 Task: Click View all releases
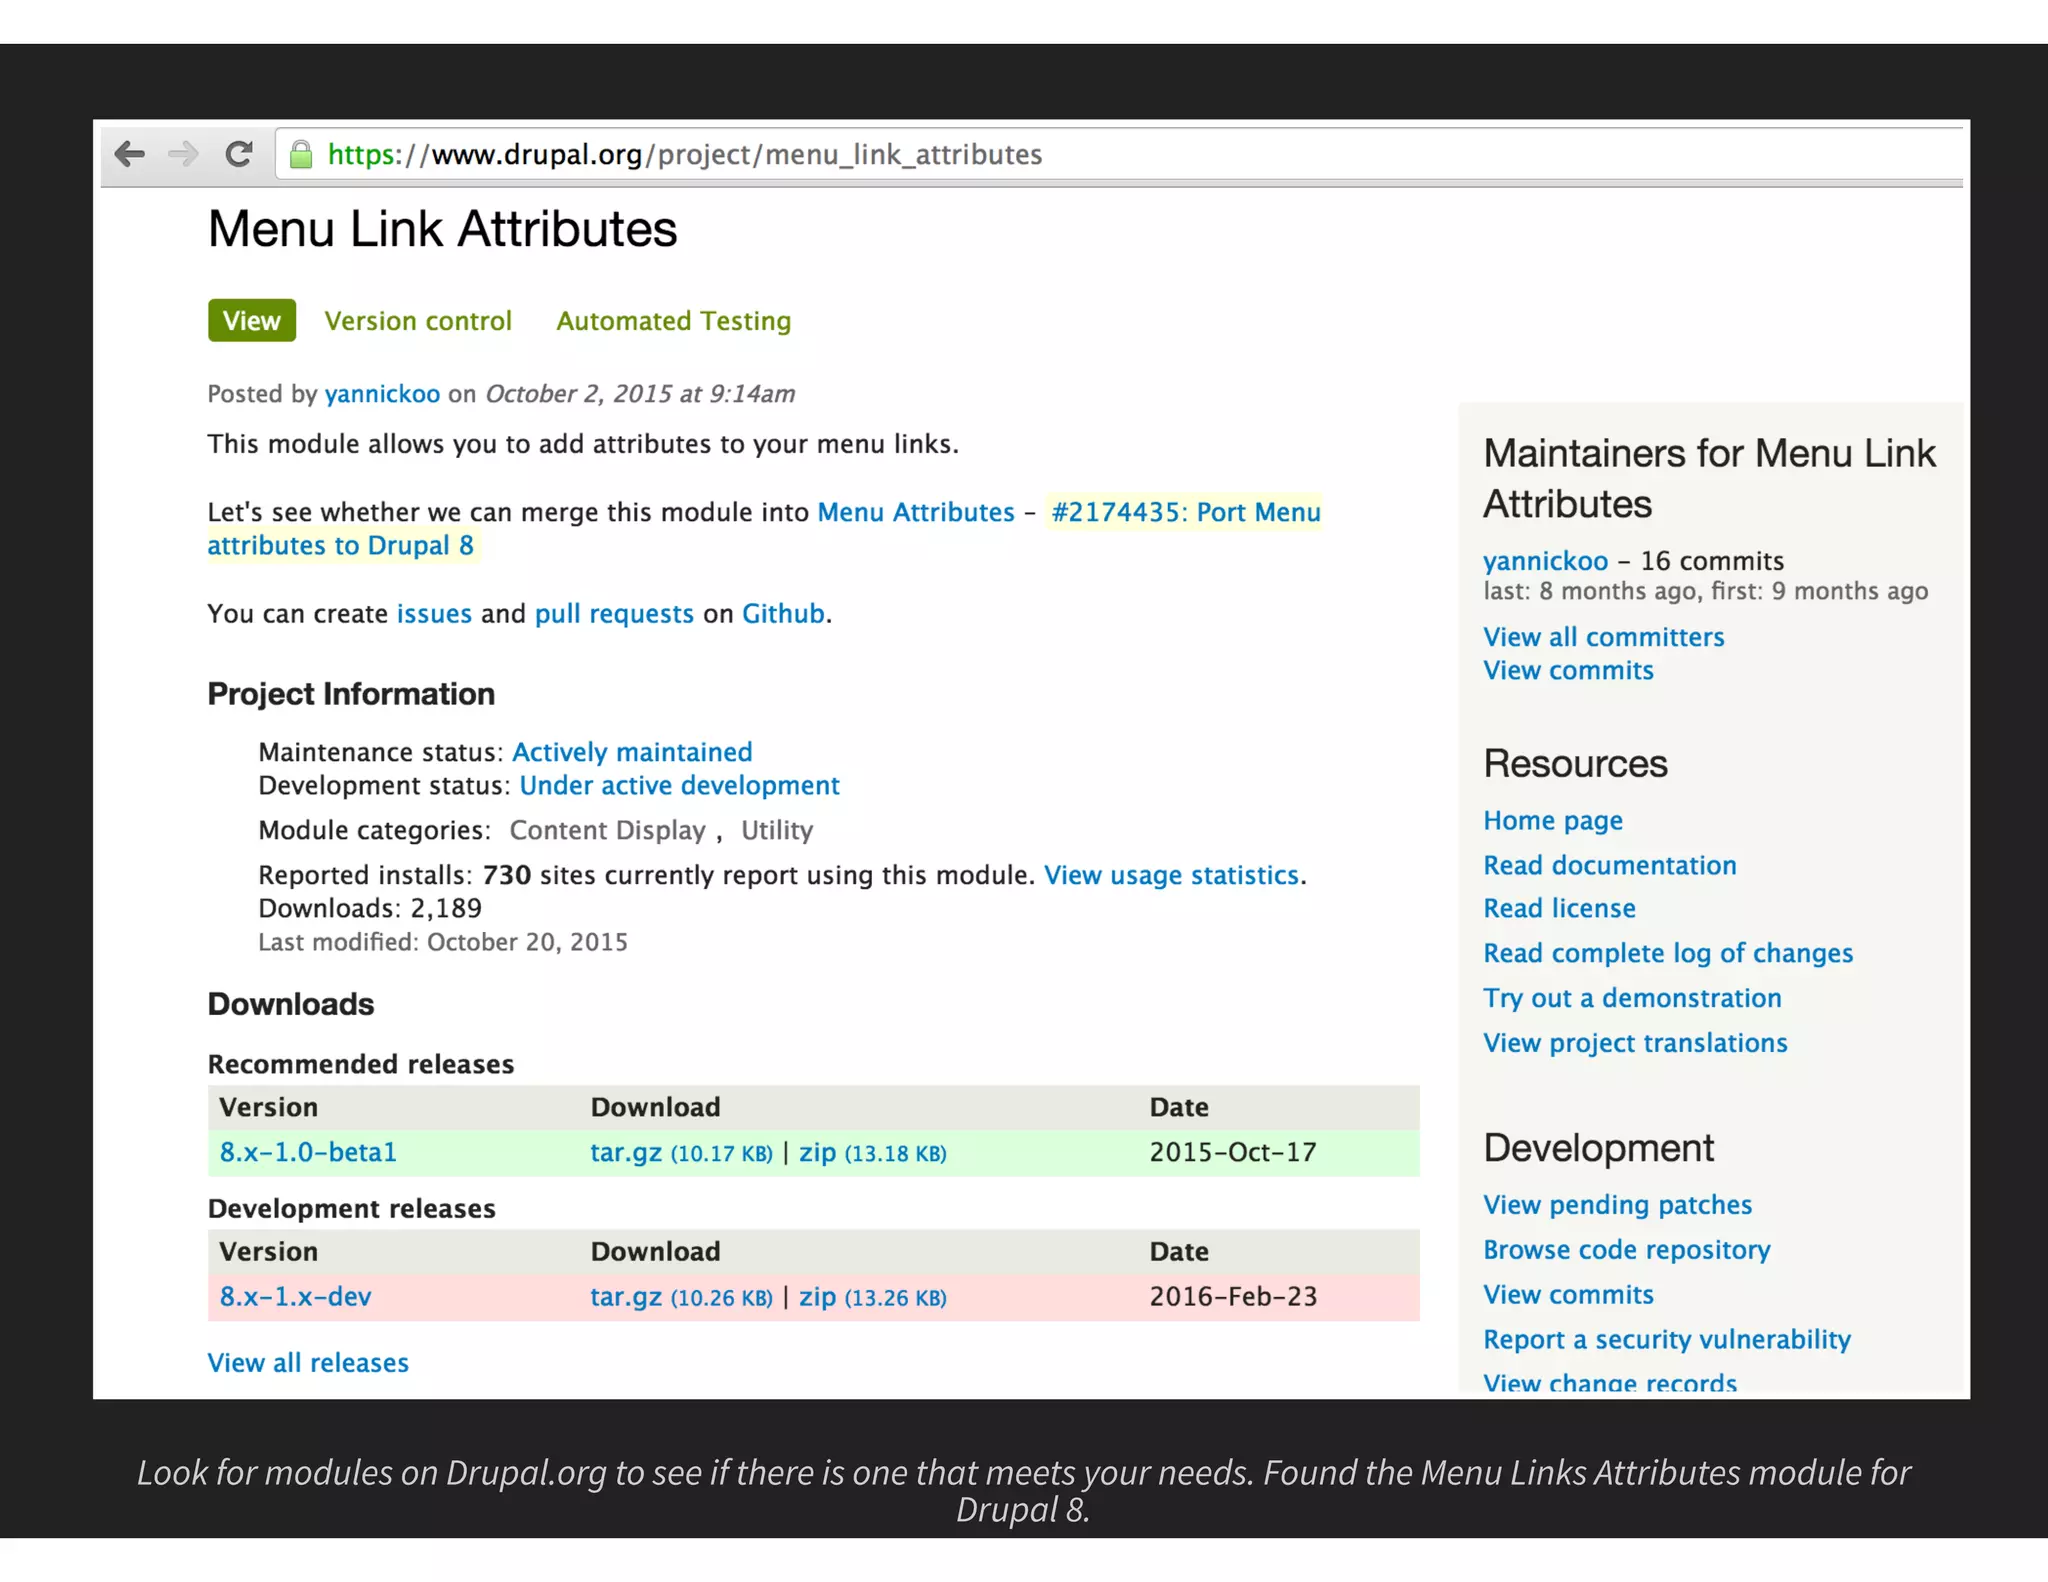pyautogui.click(x=308, y=1363)
